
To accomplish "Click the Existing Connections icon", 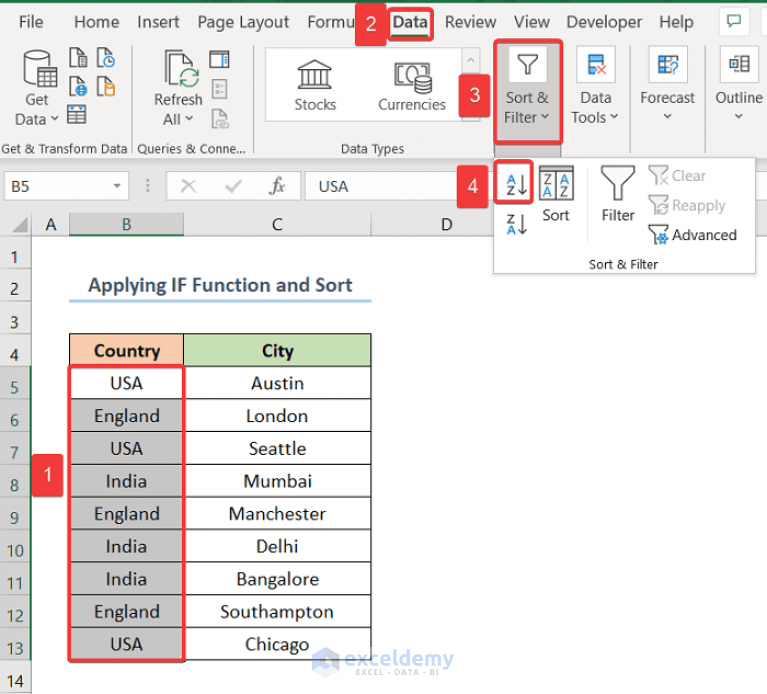I will (x=106, y=86).
